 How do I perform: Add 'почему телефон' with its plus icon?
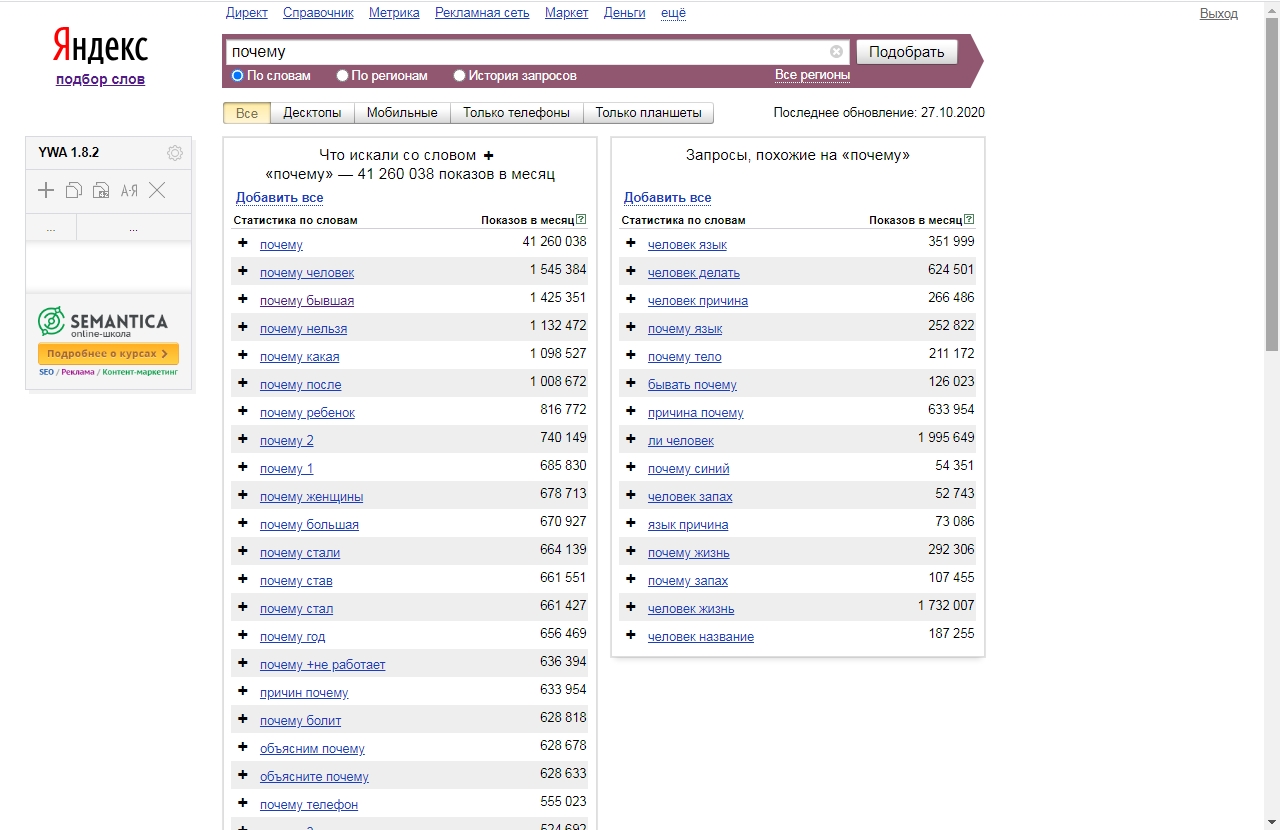[x=243, y=803]
